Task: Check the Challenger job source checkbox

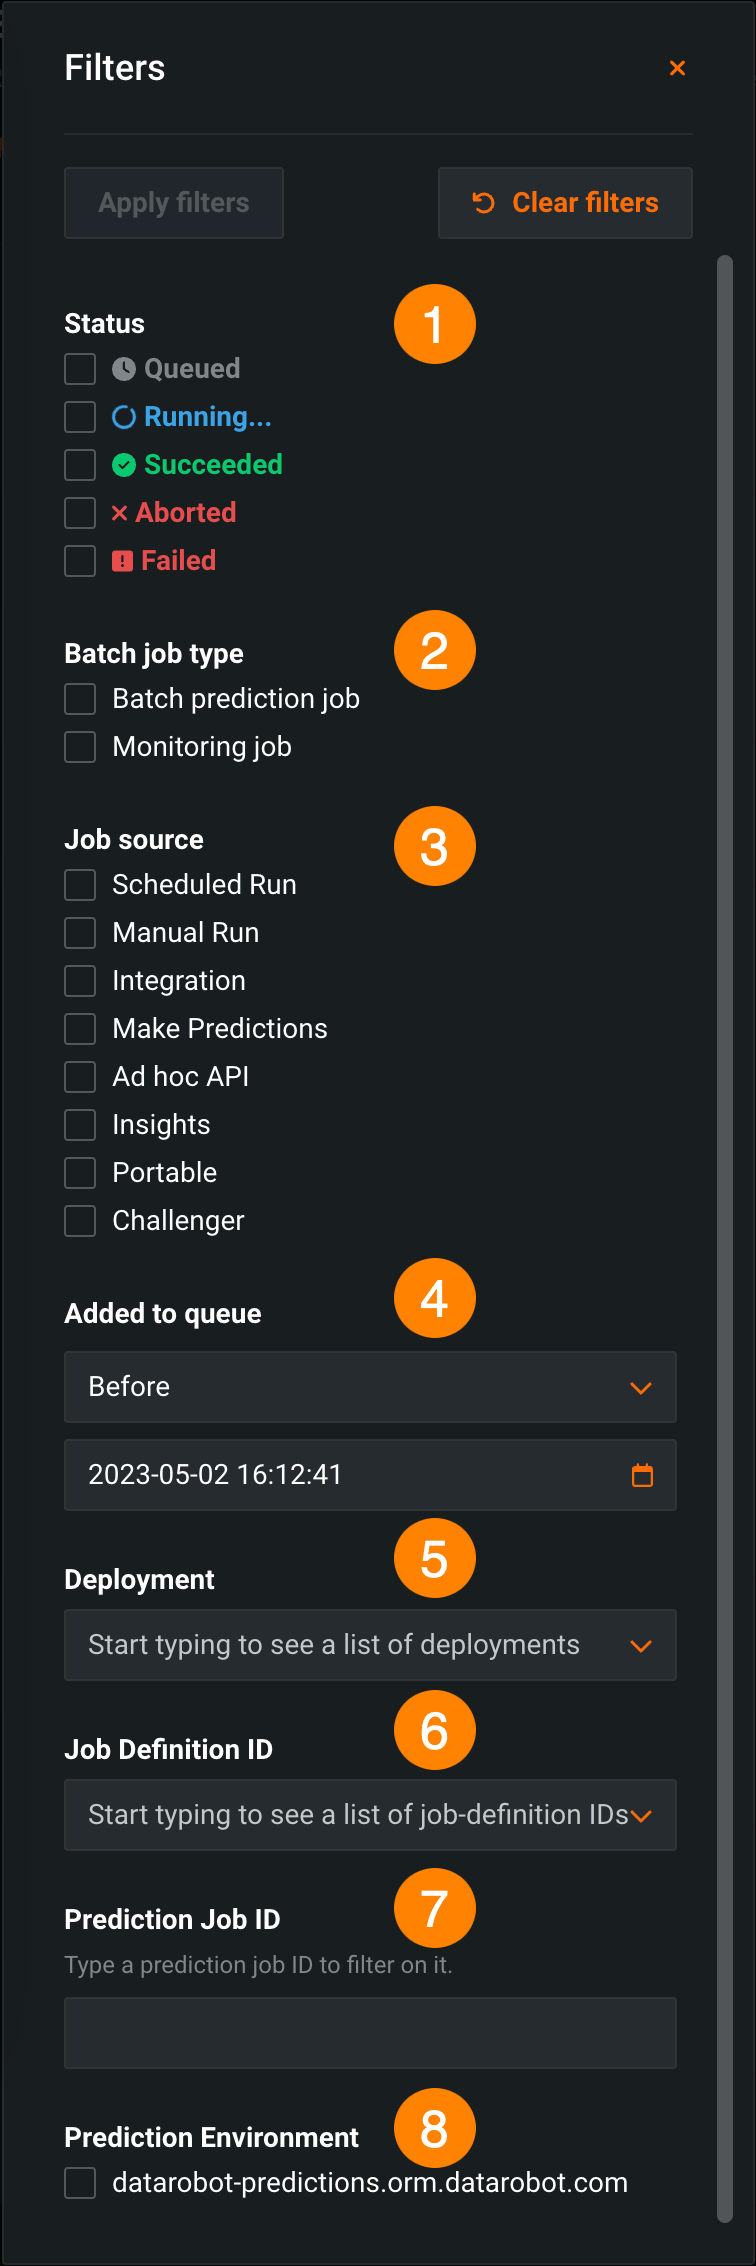Action: (x=80, y=1221)
